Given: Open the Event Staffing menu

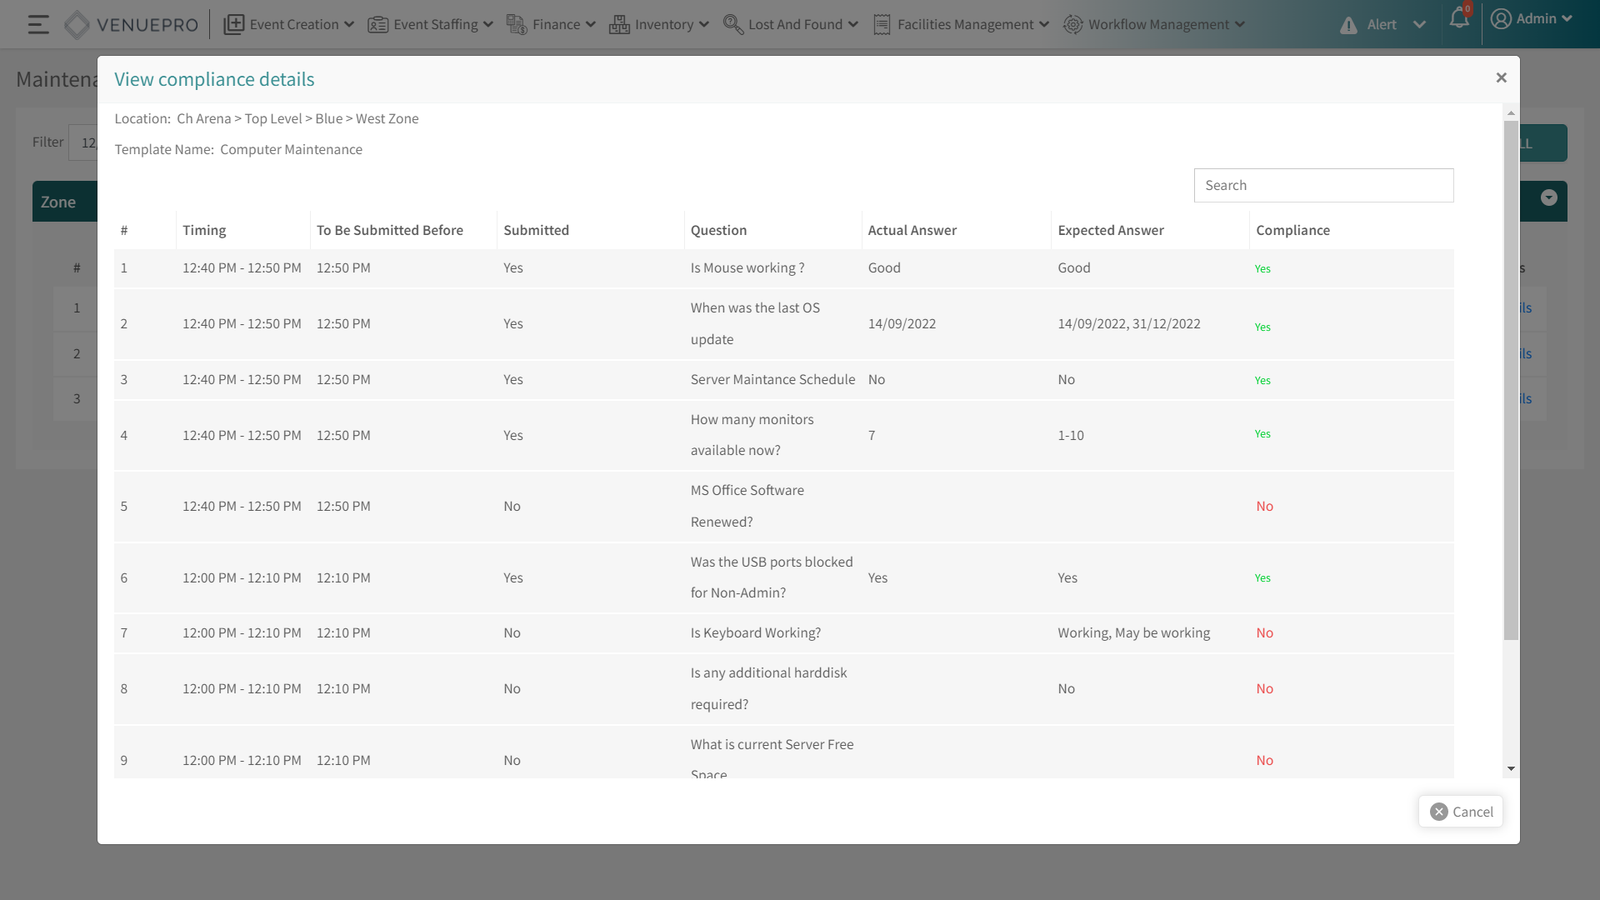Looking at the screenshot, I should tap(430, 24).
